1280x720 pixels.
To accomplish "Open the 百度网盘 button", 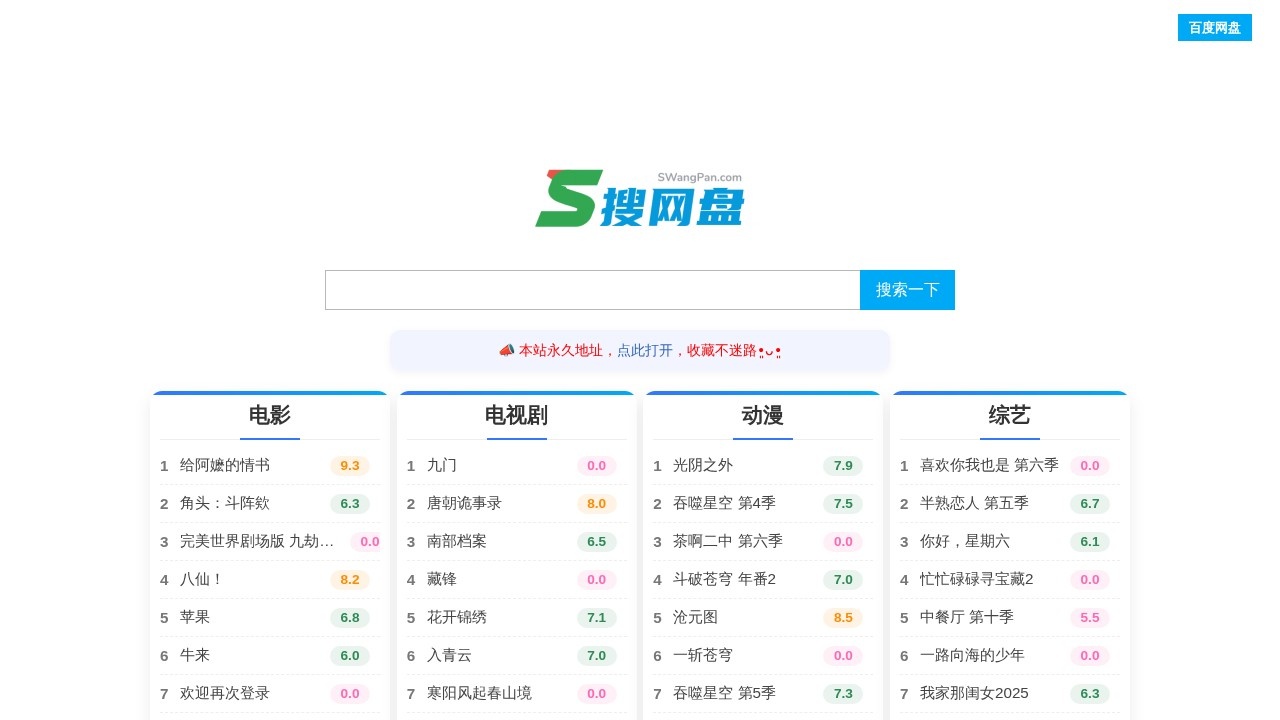I will [1215, 28].
